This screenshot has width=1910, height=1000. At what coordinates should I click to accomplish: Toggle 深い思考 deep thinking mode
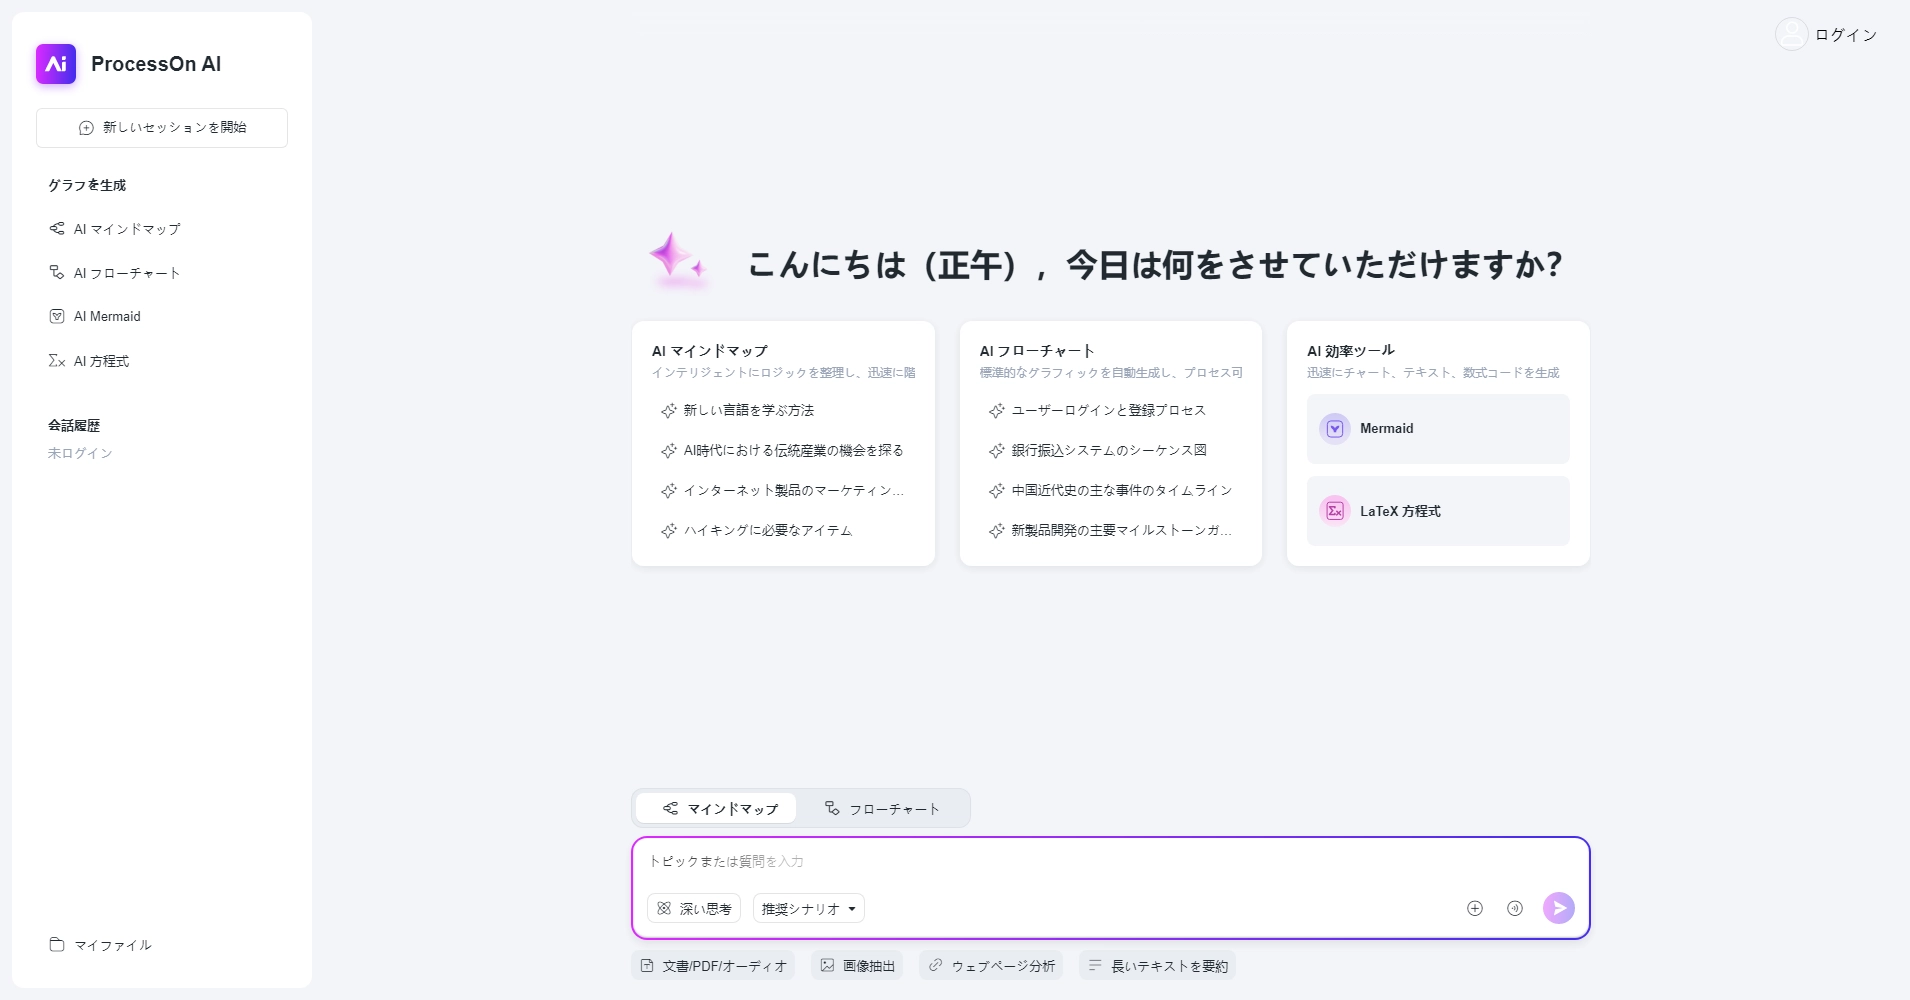tap(694, 909)
